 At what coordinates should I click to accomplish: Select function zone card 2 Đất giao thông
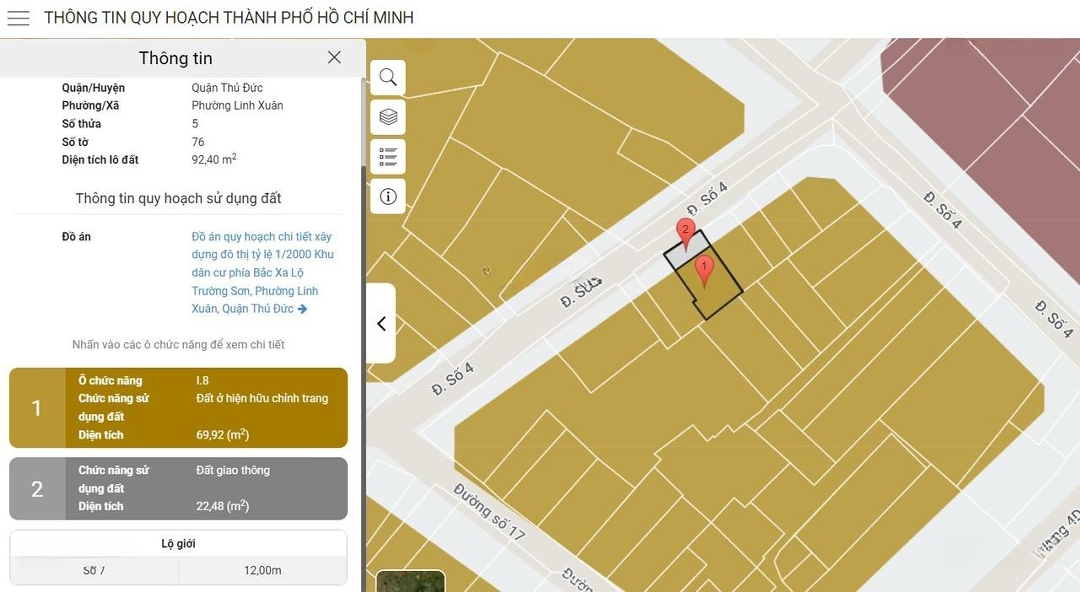[178, 489]
